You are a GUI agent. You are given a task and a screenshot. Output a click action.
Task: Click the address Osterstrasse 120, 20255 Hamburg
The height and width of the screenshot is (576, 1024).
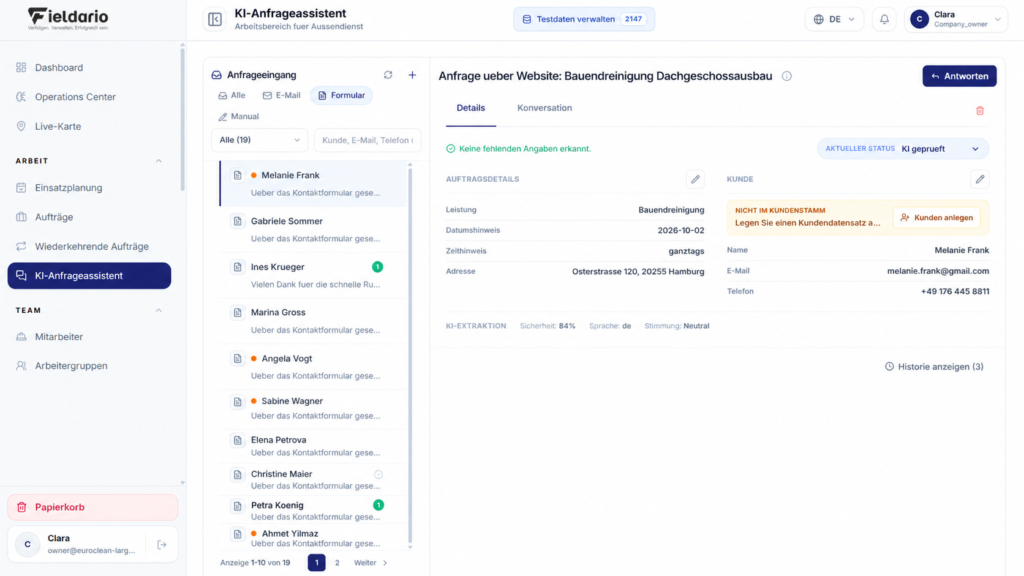click(x=638, y=272)
